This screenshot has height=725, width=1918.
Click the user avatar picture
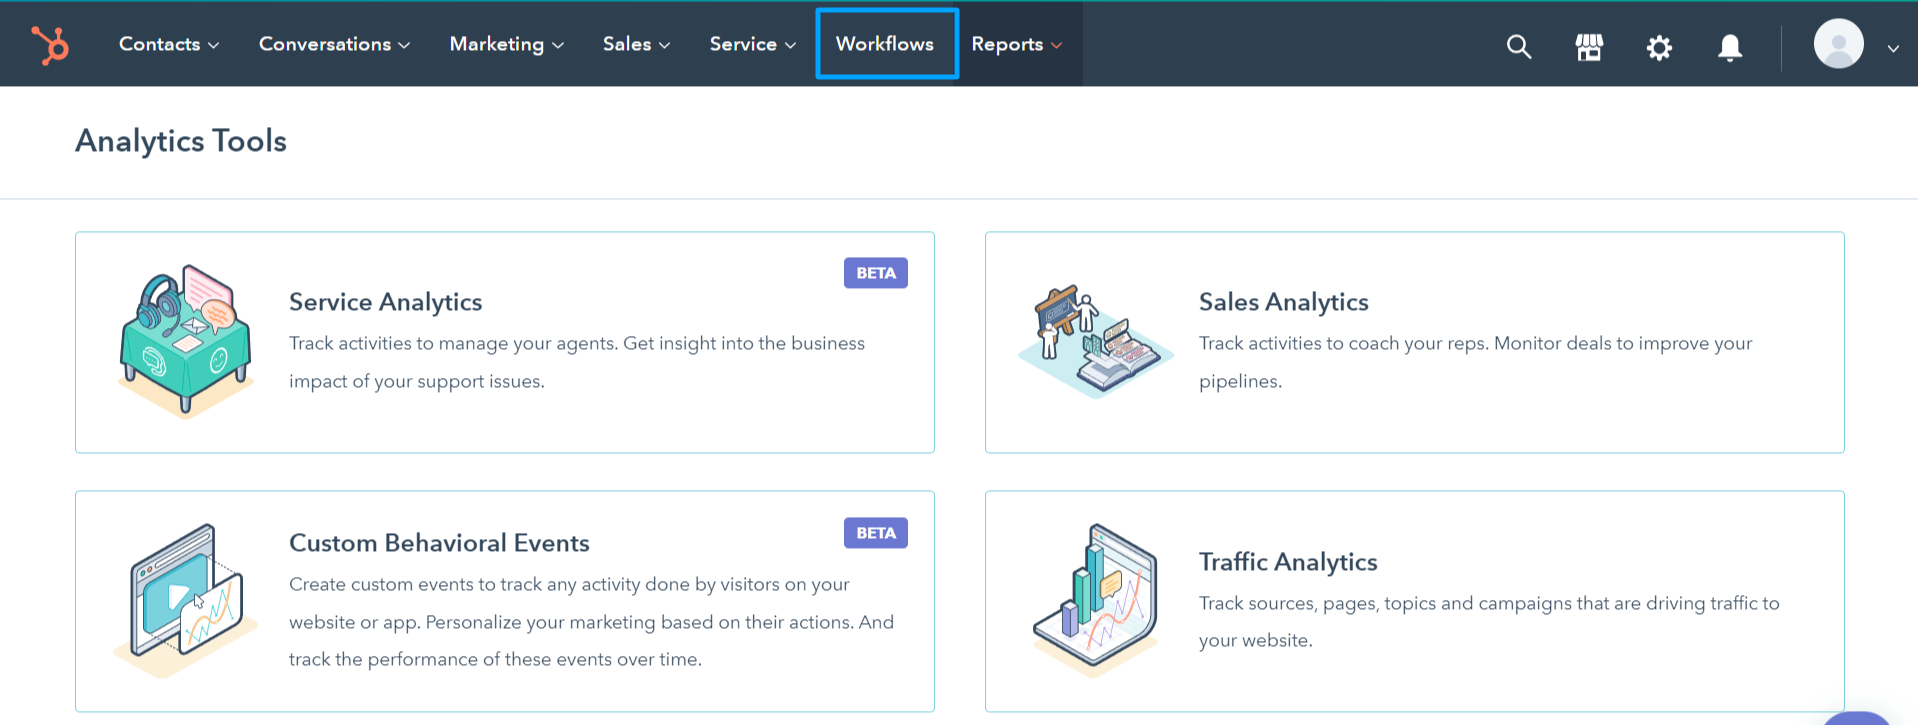coord(1839,44)
